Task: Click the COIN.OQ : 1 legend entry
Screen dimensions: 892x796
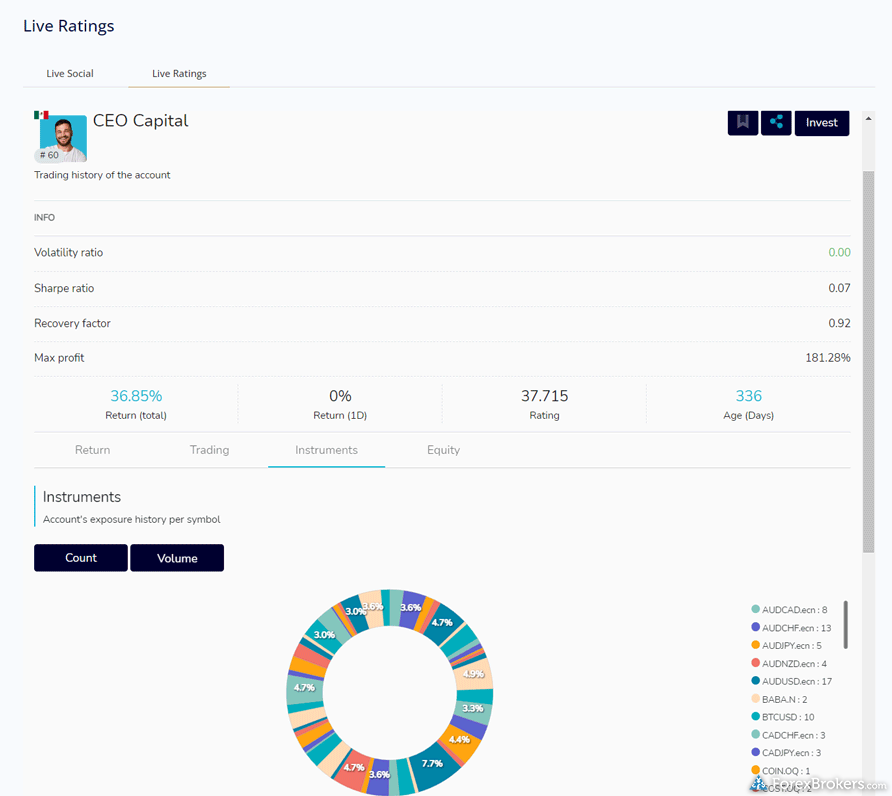Action: pos(780,771)
